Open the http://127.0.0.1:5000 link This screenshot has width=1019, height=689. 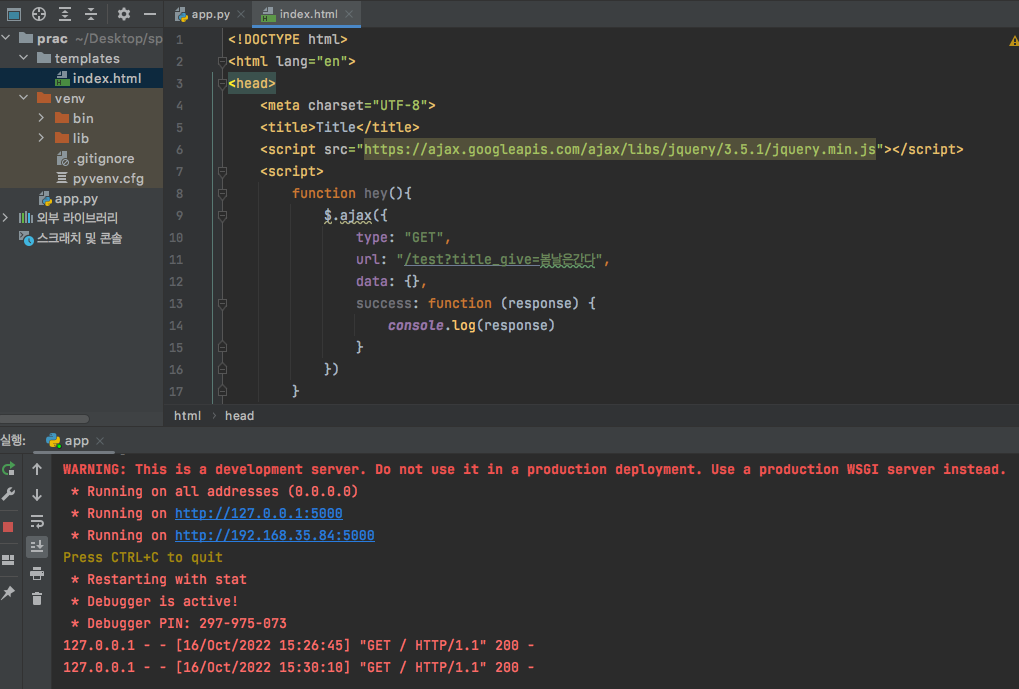pyautogui.click(x=259, y=514)
